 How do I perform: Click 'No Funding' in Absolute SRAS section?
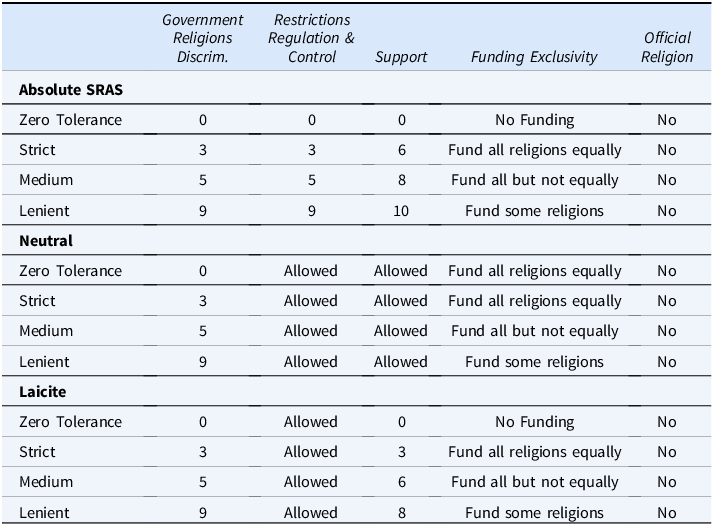(534, 120)
